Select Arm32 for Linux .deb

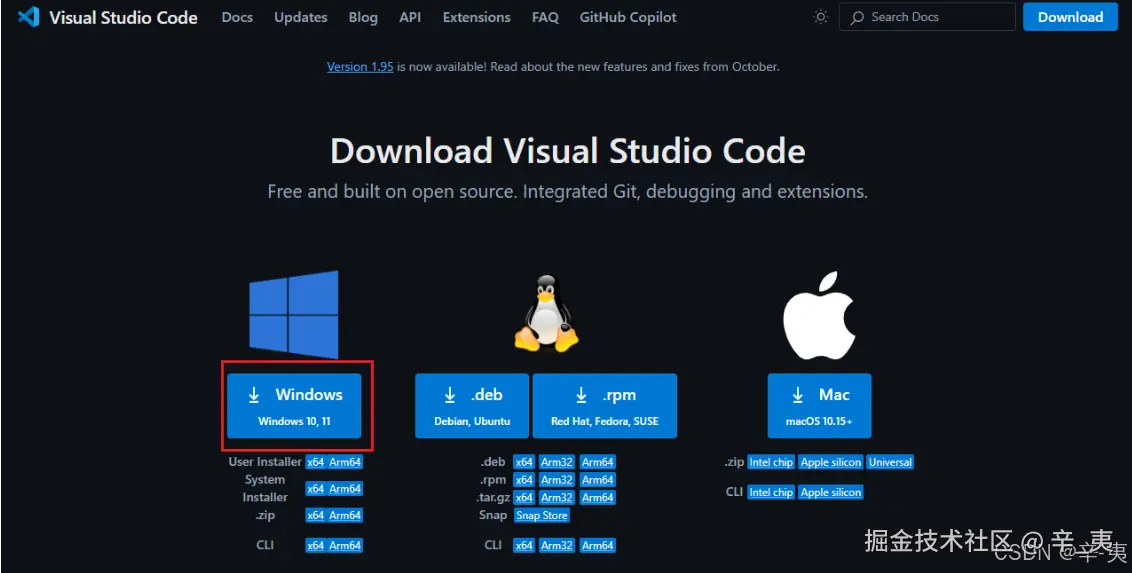(x=557, y=462)
